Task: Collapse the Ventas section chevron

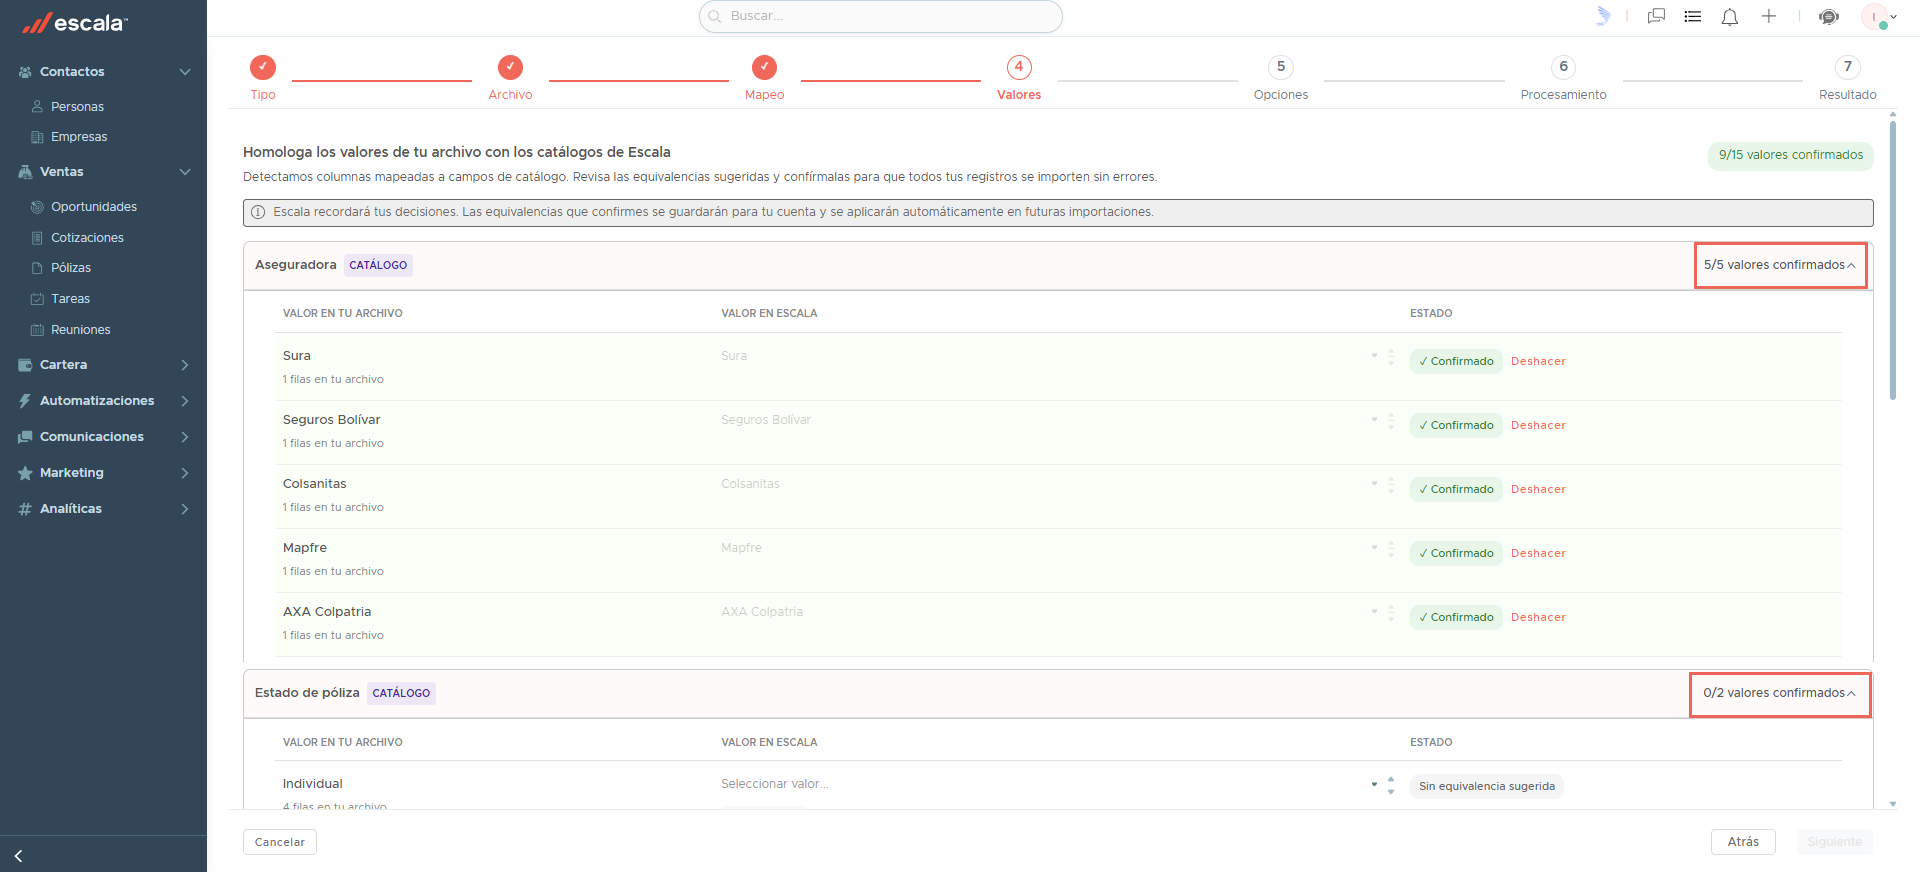Action: [x=185, y=172]
